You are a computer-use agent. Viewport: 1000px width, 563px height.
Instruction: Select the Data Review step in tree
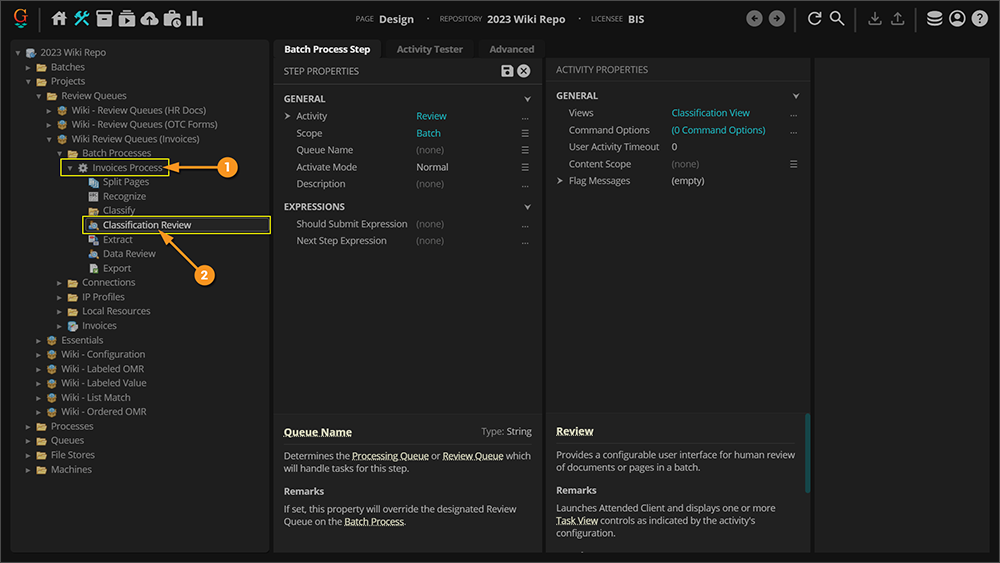click(129, 254)
